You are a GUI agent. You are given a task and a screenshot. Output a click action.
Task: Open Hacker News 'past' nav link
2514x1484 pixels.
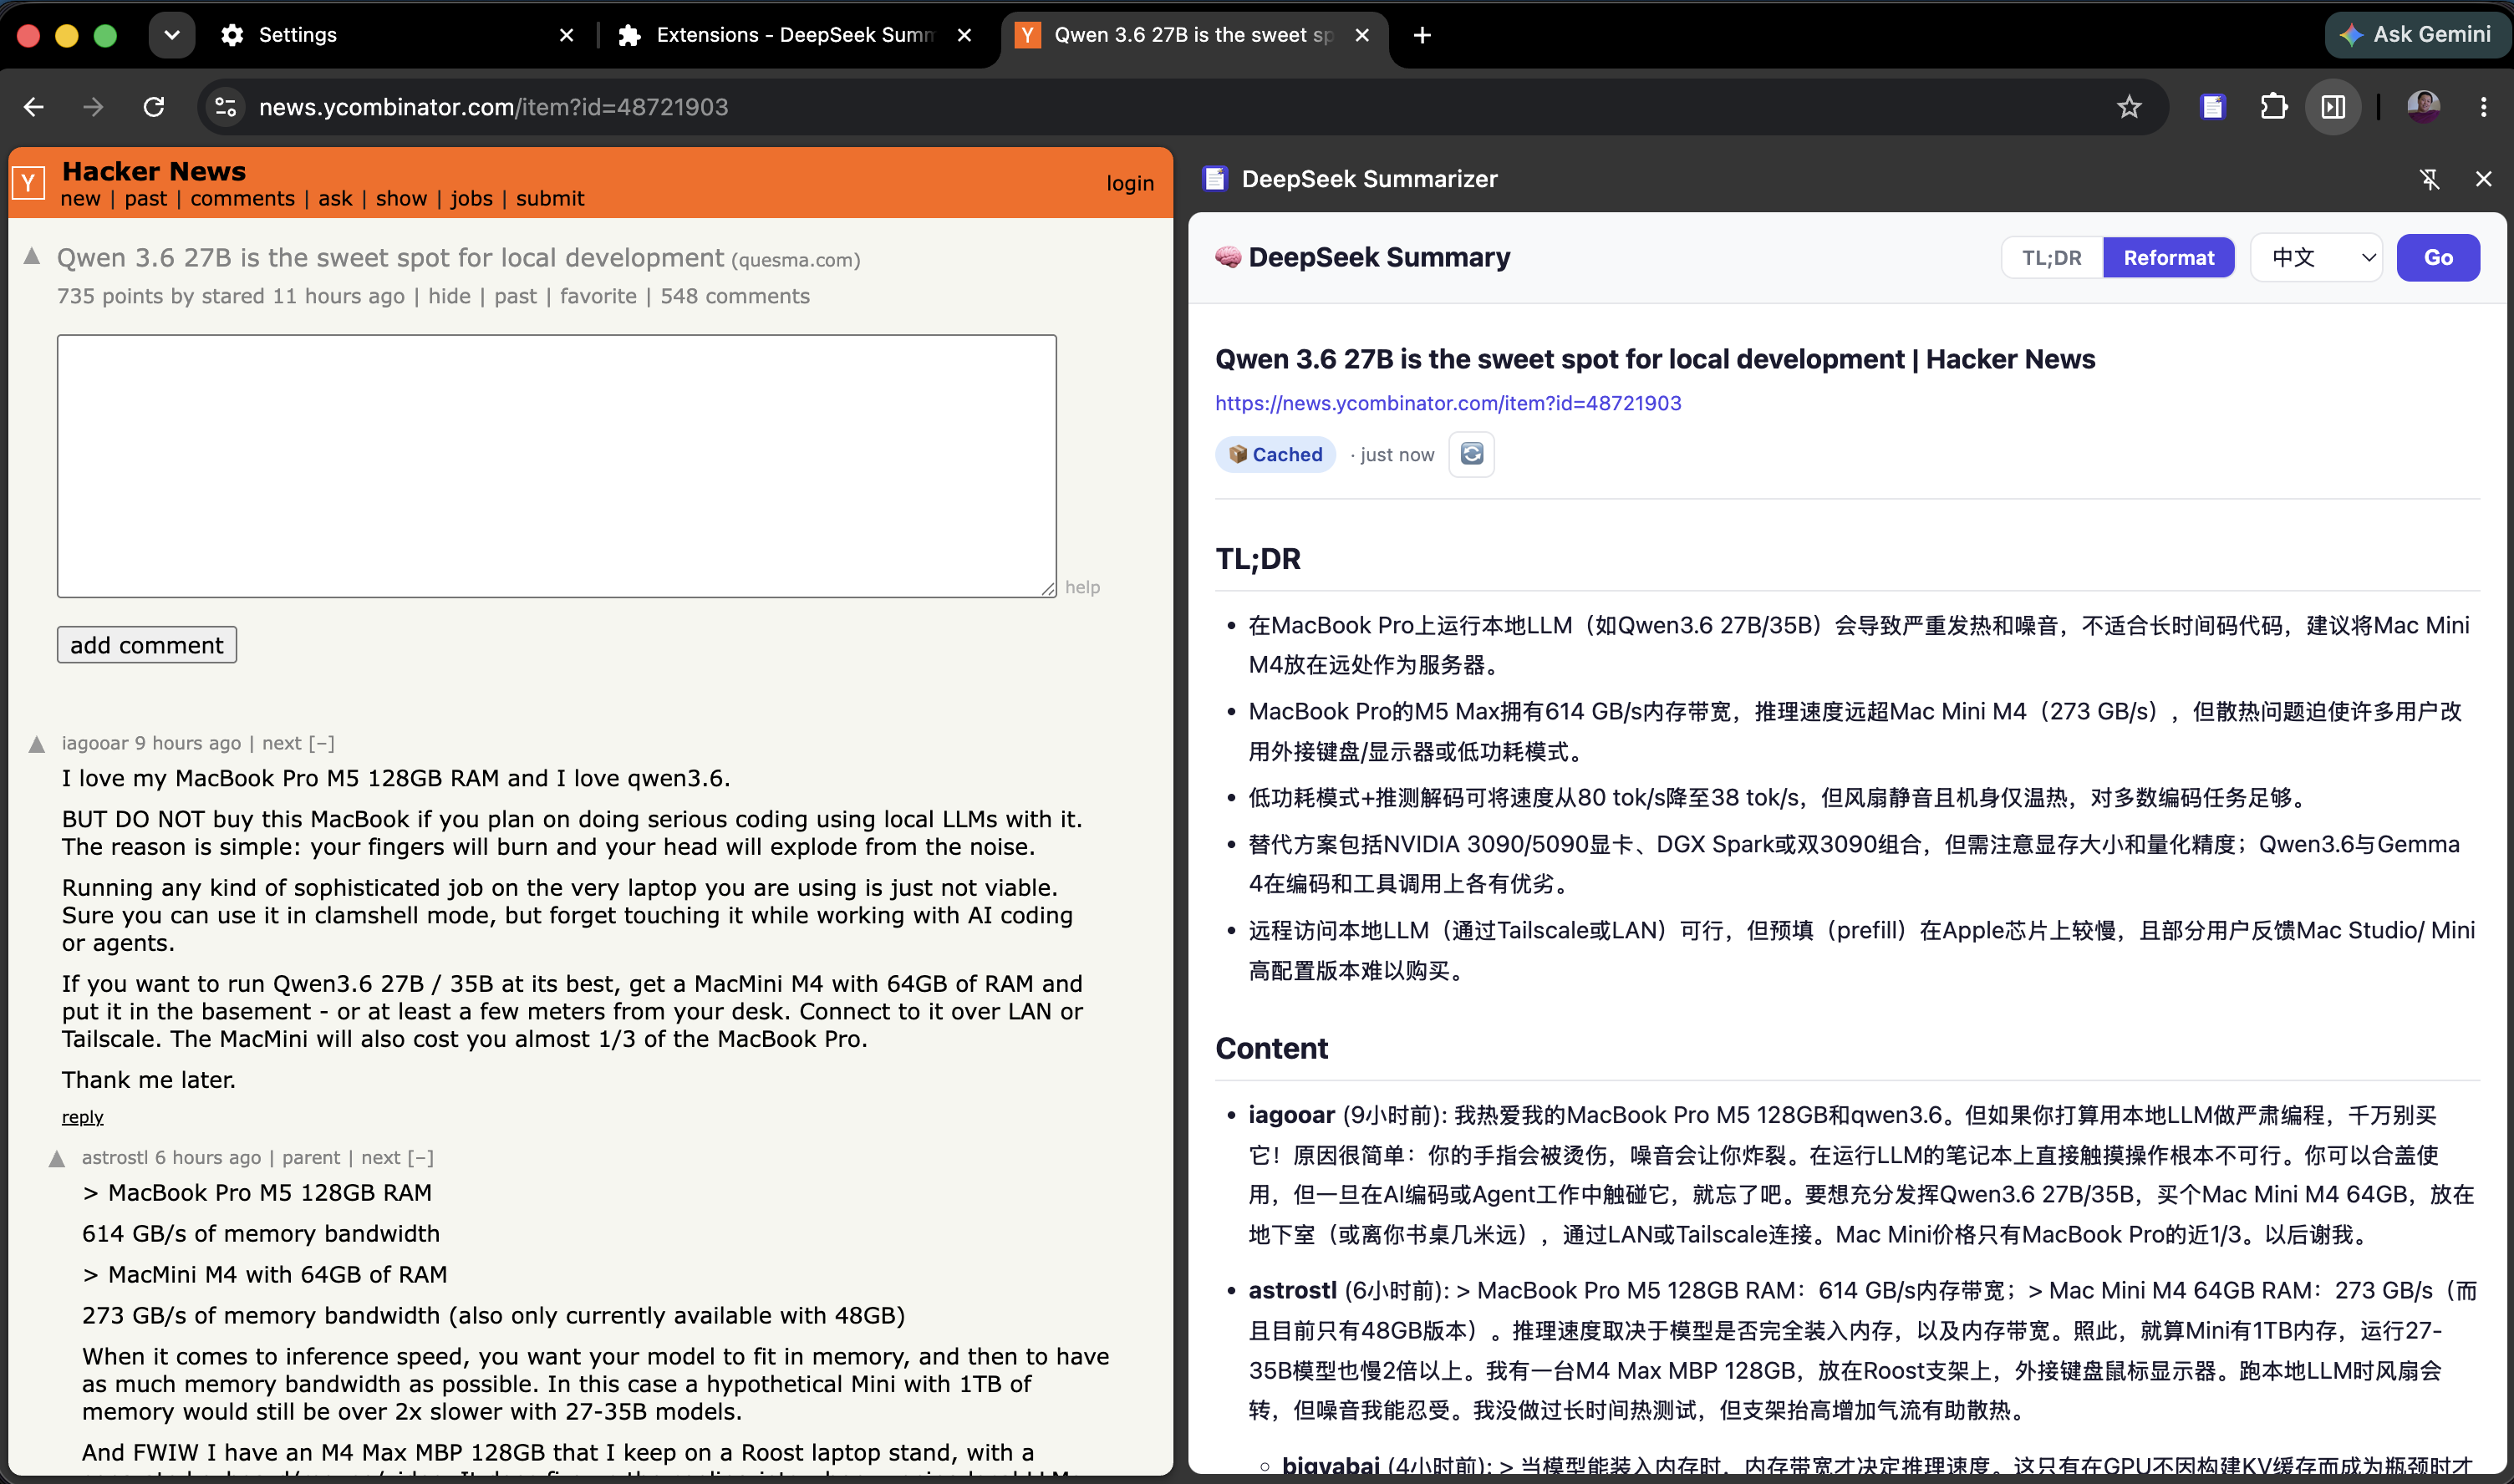coord(146,198)
